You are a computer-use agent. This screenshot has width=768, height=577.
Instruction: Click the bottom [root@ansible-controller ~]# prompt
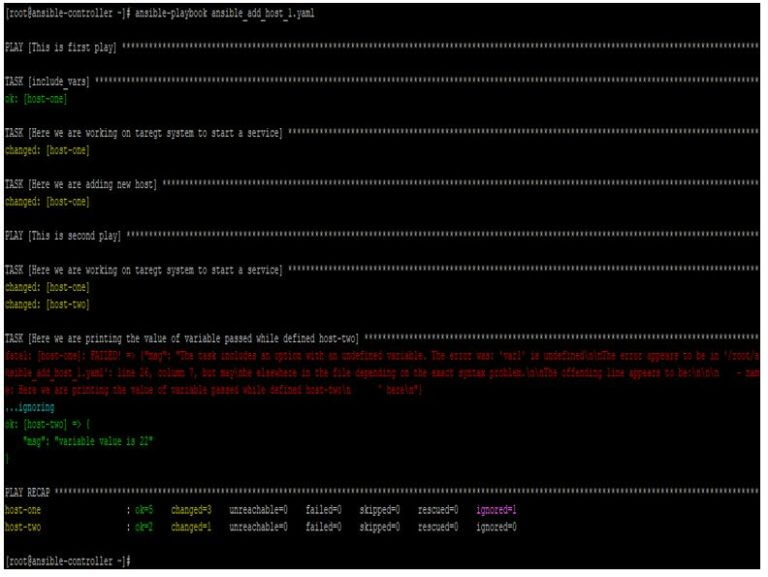tap(68, 561)
